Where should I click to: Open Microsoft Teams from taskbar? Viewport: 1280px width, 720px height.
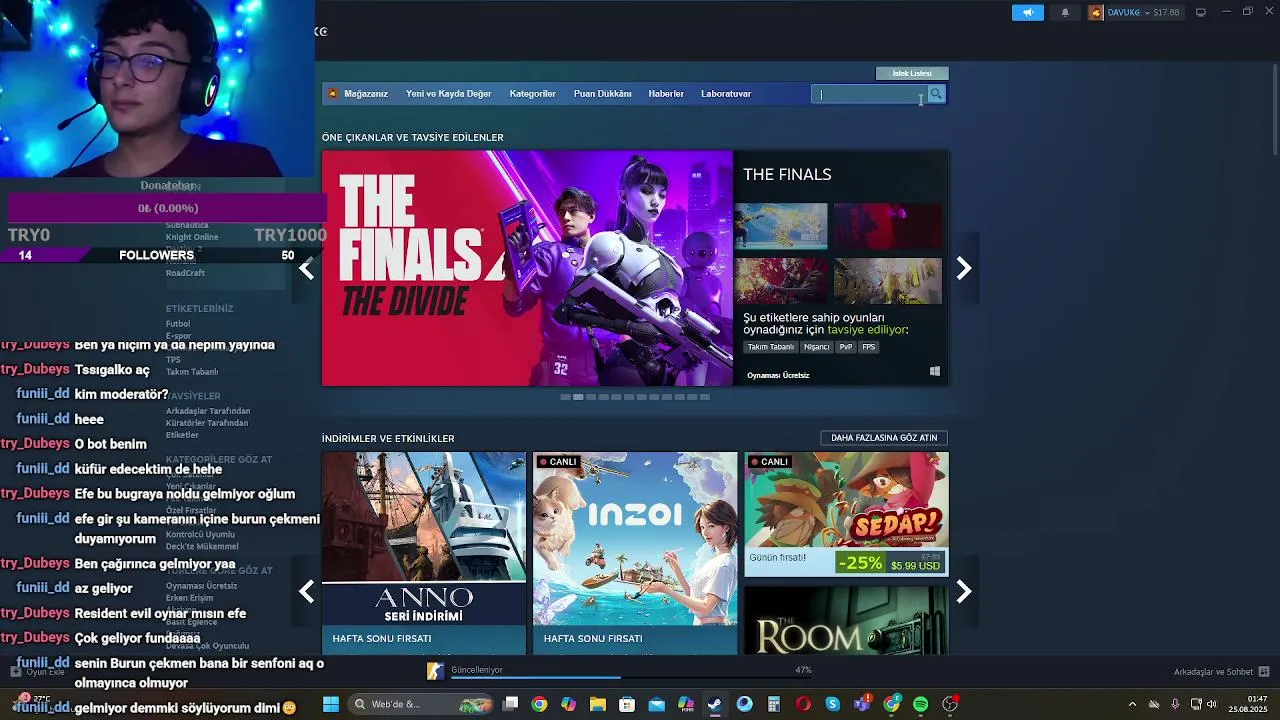coord(862,704)
